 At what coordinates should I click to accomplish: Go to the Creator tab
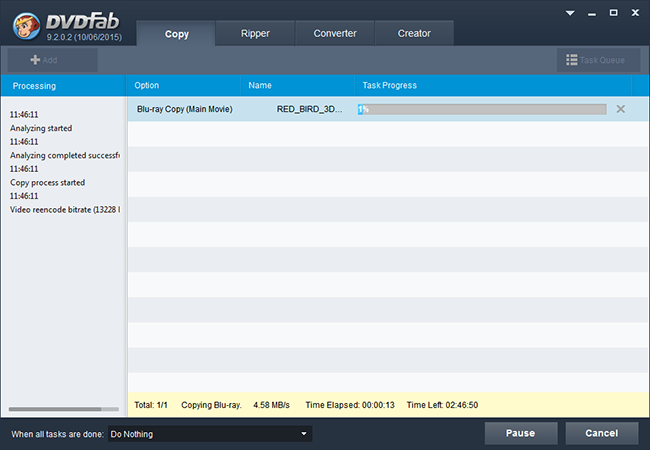(x=414, y=33)
